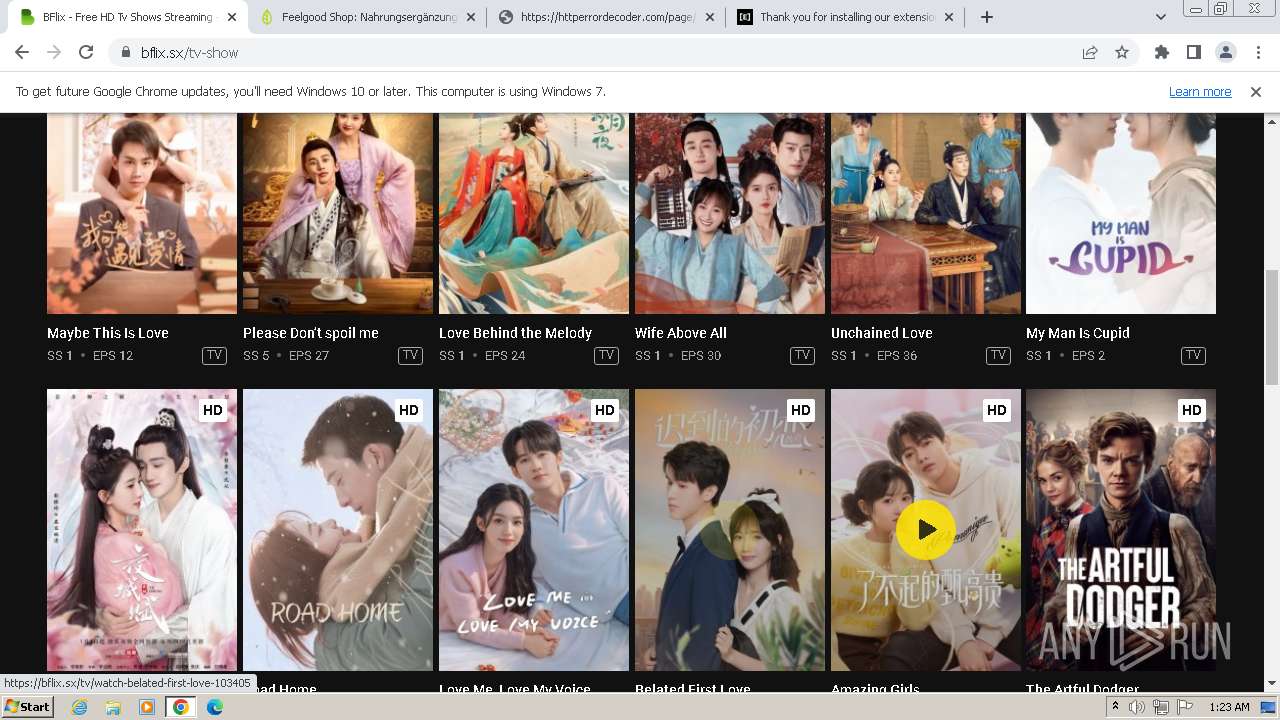The height and width of the screenshot is (720, 1280).
Task: Show hidden tray icons arrow
Action: (x=1116, y=707)
